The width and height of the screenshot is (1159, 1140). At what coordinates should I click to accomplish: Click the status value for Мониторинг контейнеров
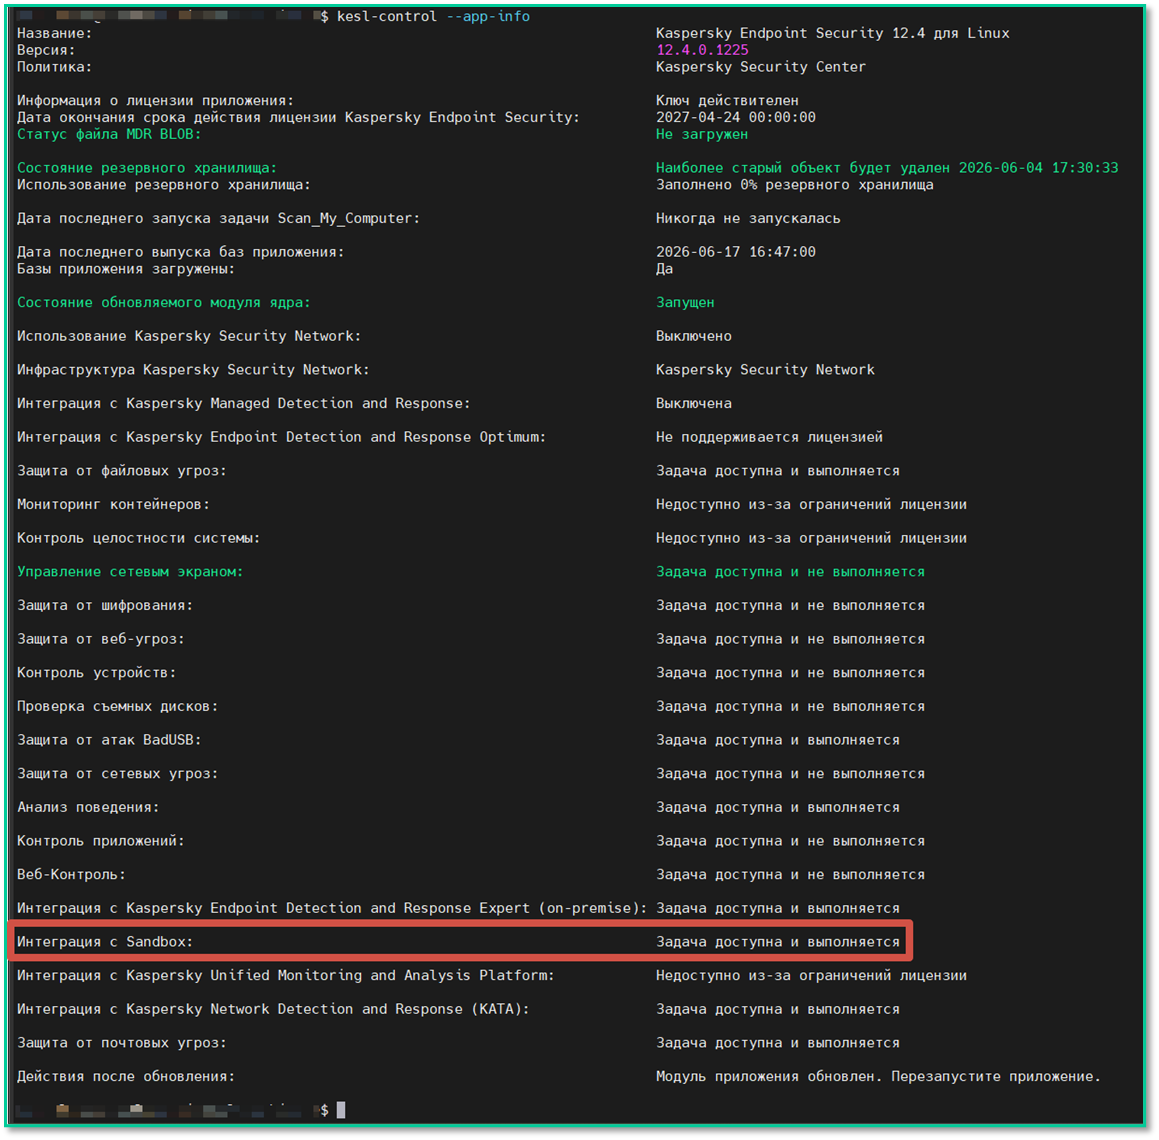[x=811, y=504]
